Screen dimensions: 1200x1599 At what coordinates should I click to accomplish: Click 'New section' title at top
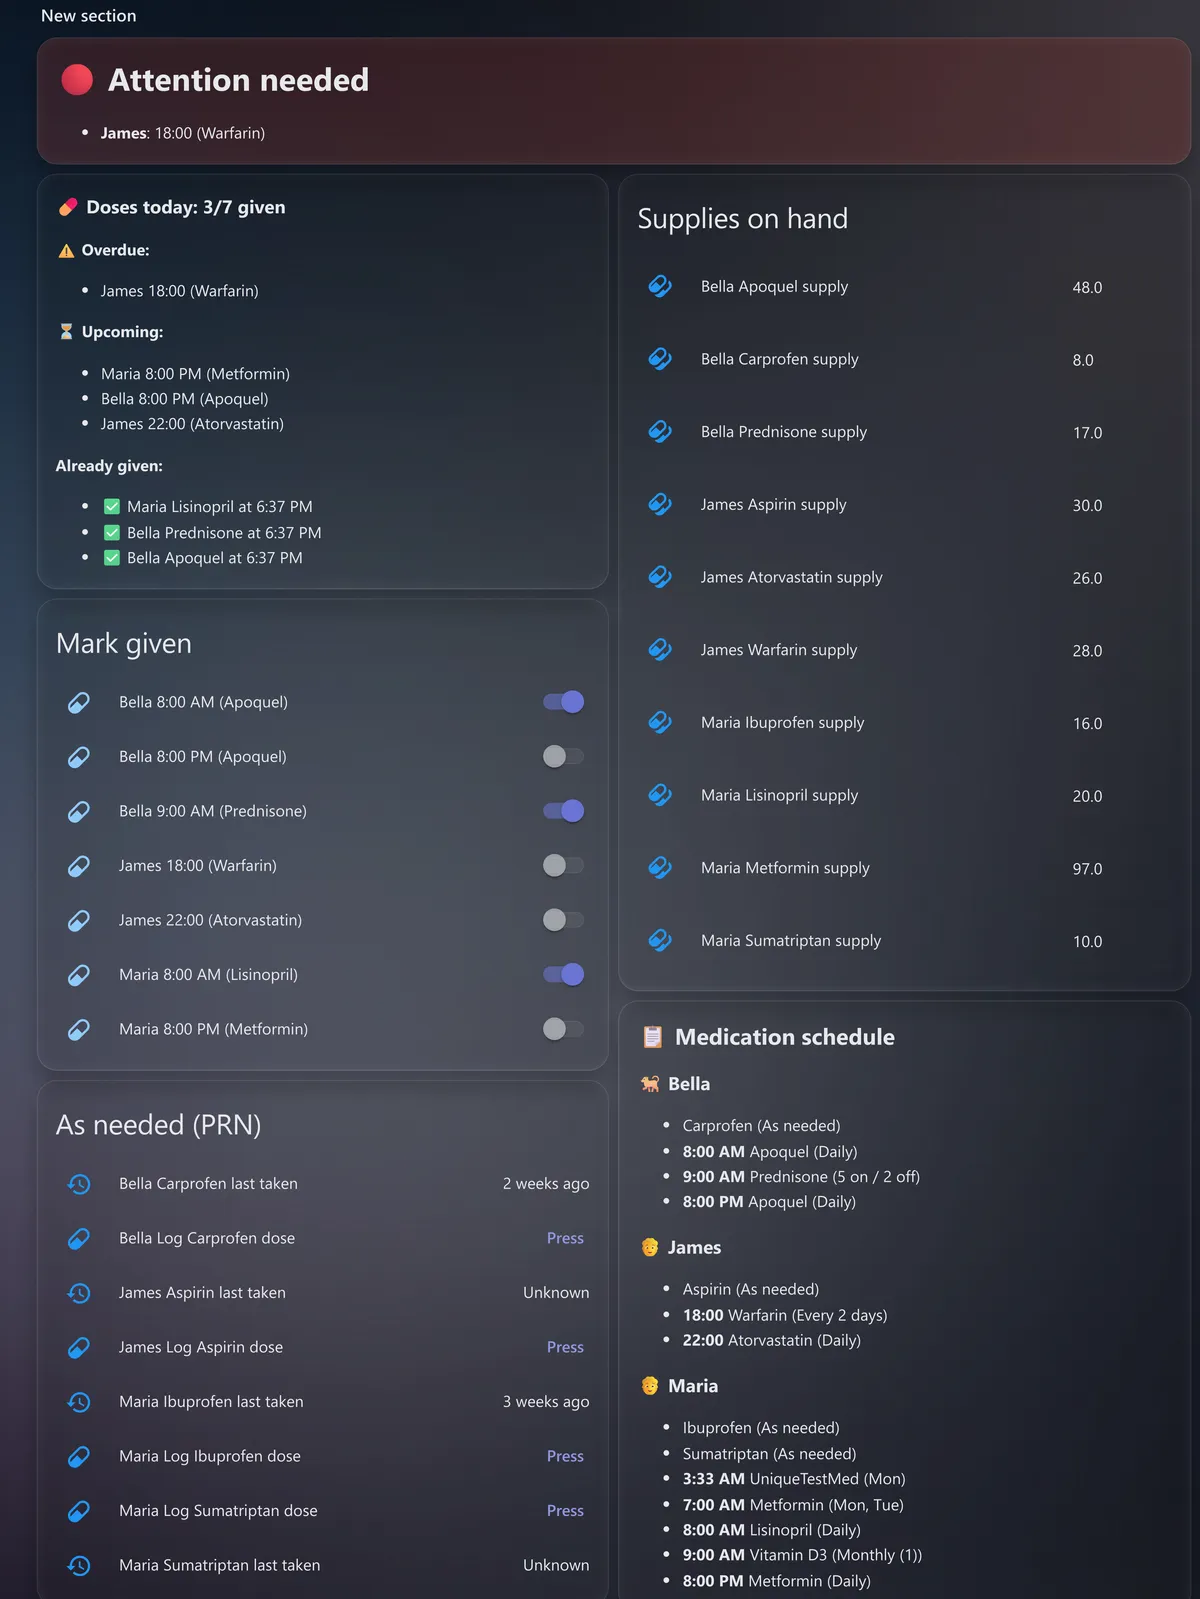click(x=89, y=16)
